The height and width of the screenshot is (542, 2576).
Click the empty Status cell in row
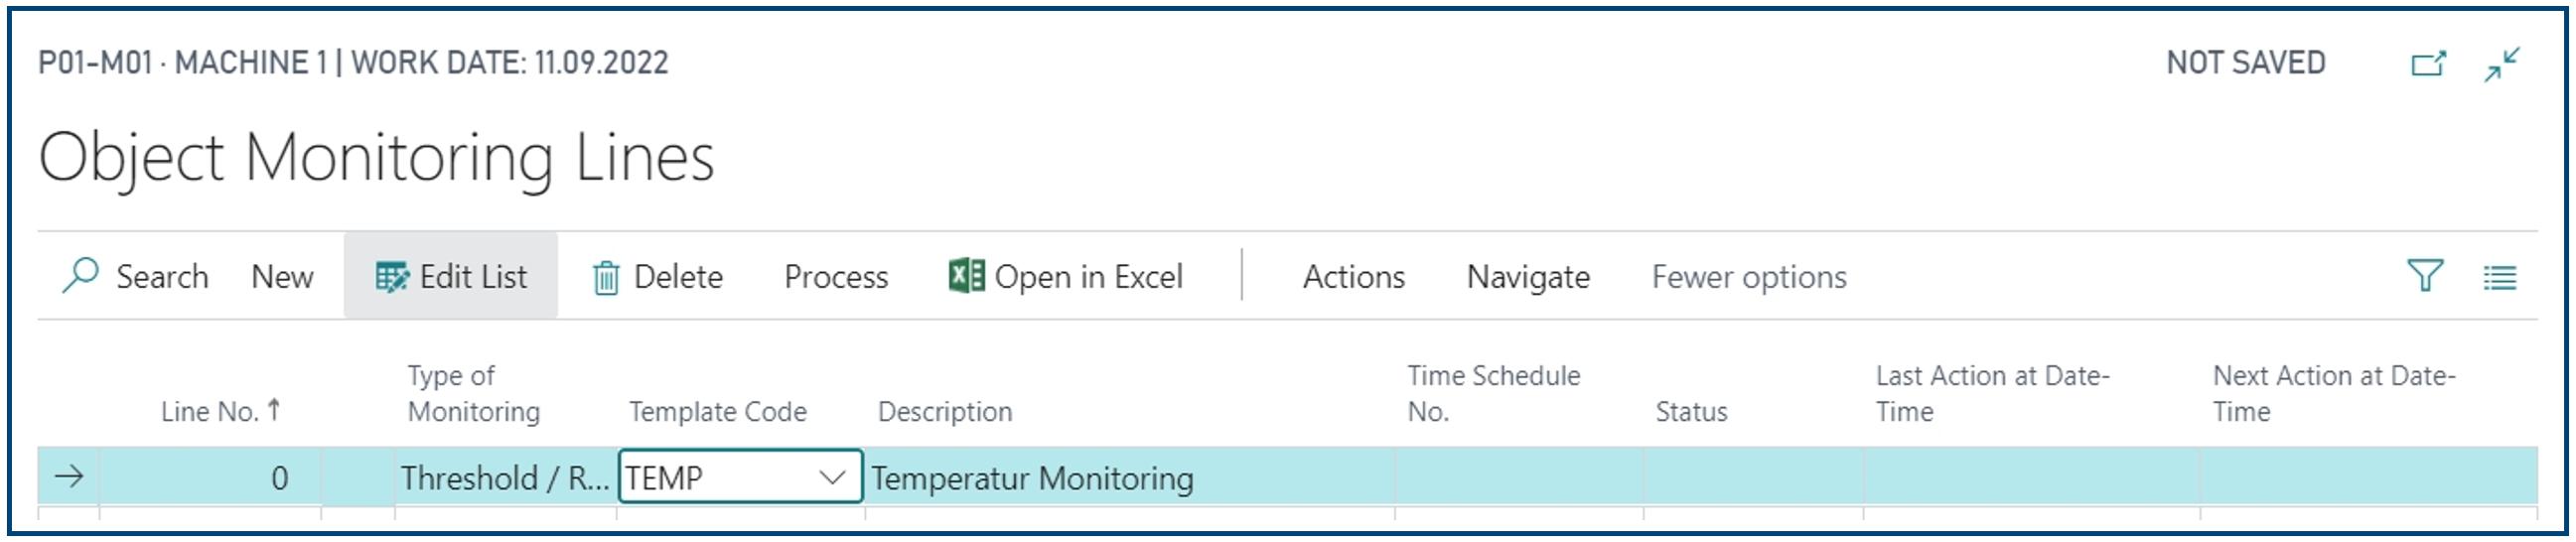coord(1753,477)
